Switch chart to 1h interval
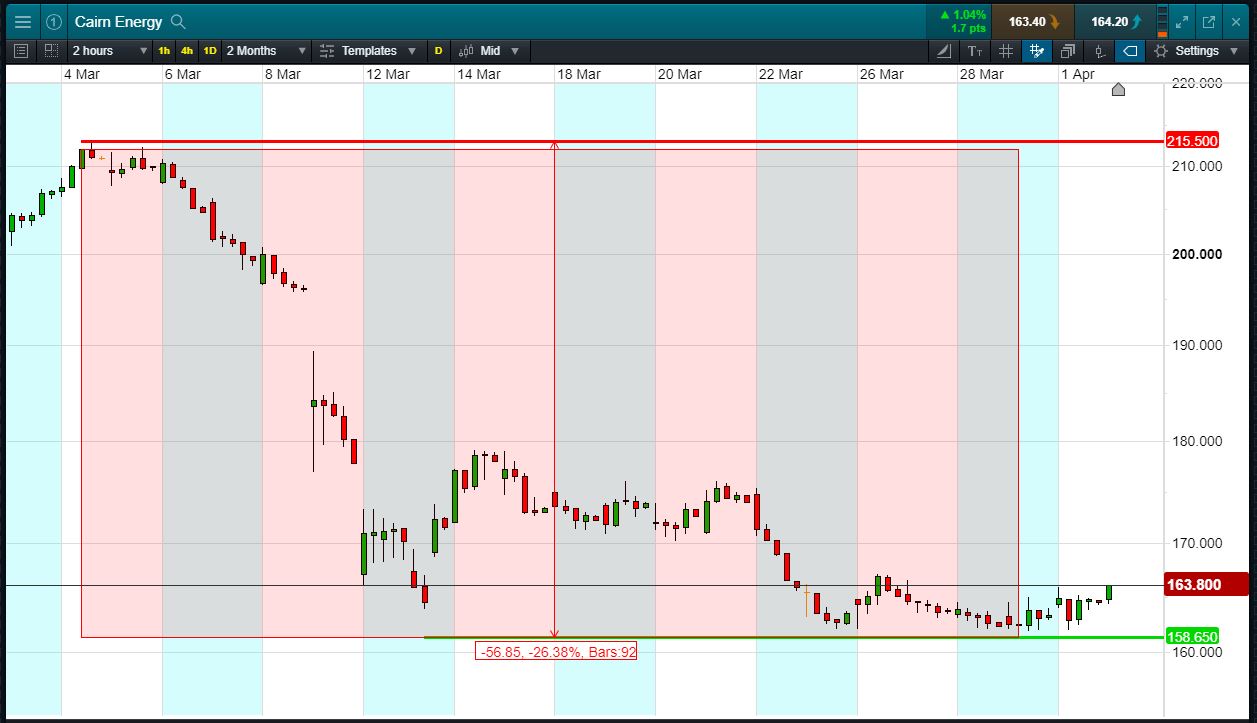1257x723 pixels. point(164,50)
